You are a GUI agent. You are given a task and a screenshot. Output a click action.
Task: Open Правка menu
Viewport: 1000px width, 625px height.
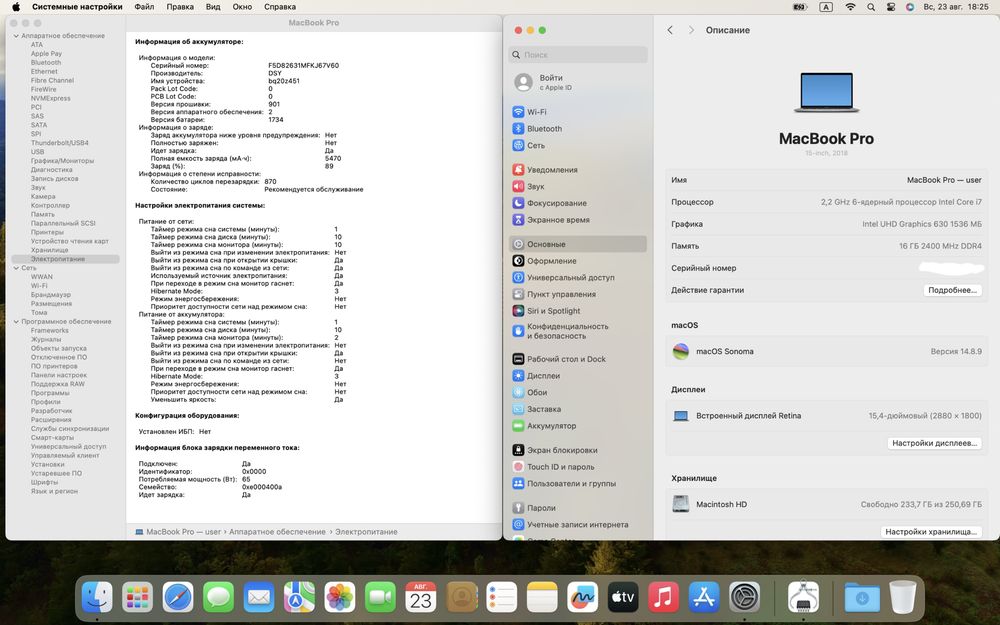(x=180, y=6)
